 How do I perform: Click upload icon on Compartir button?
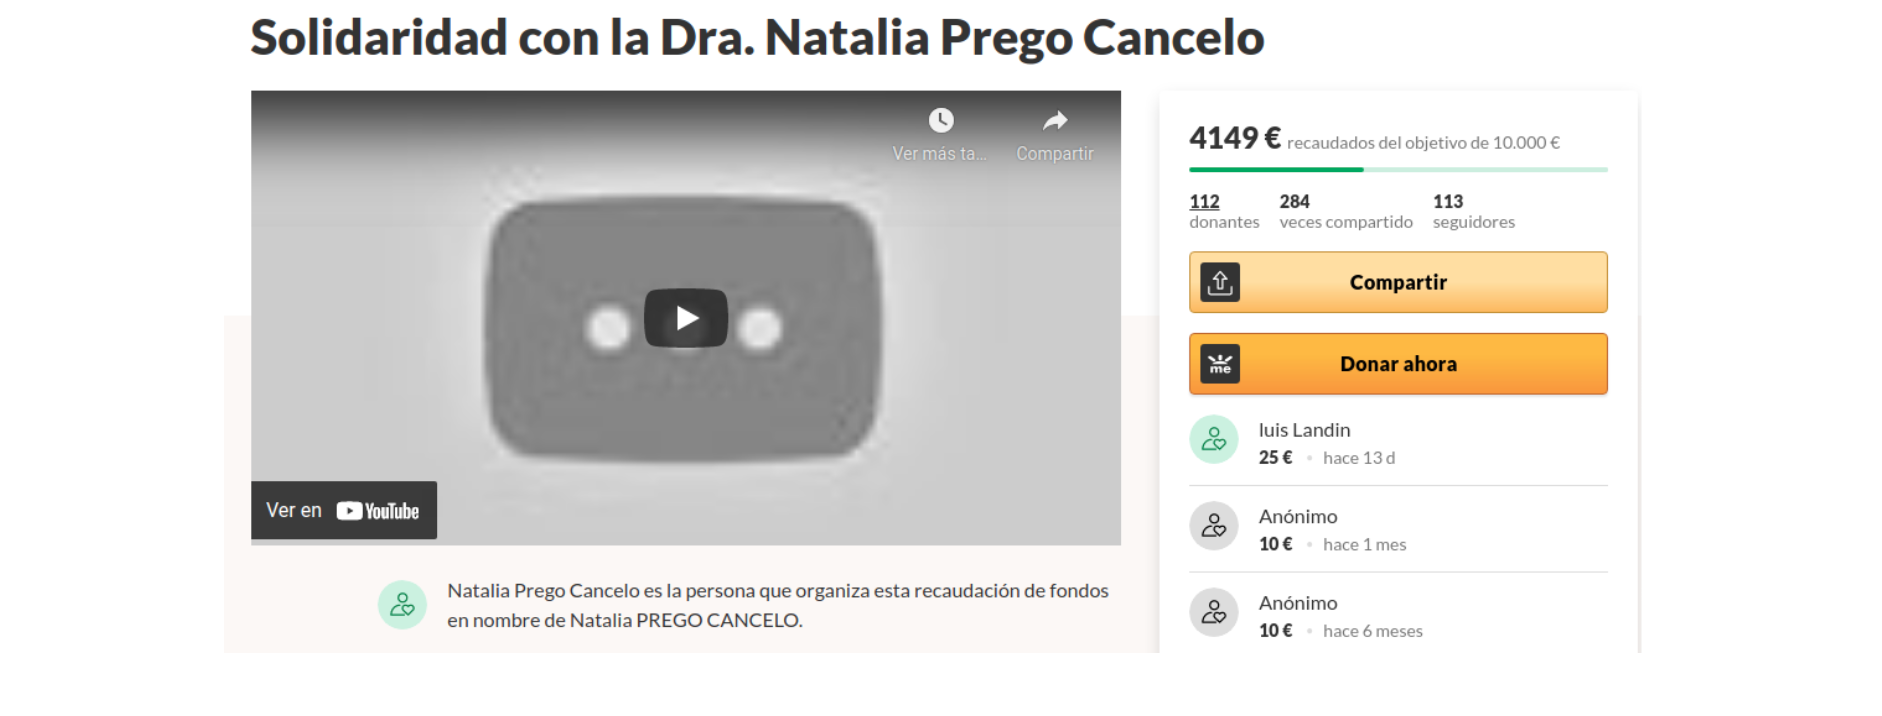point(1220,283)
